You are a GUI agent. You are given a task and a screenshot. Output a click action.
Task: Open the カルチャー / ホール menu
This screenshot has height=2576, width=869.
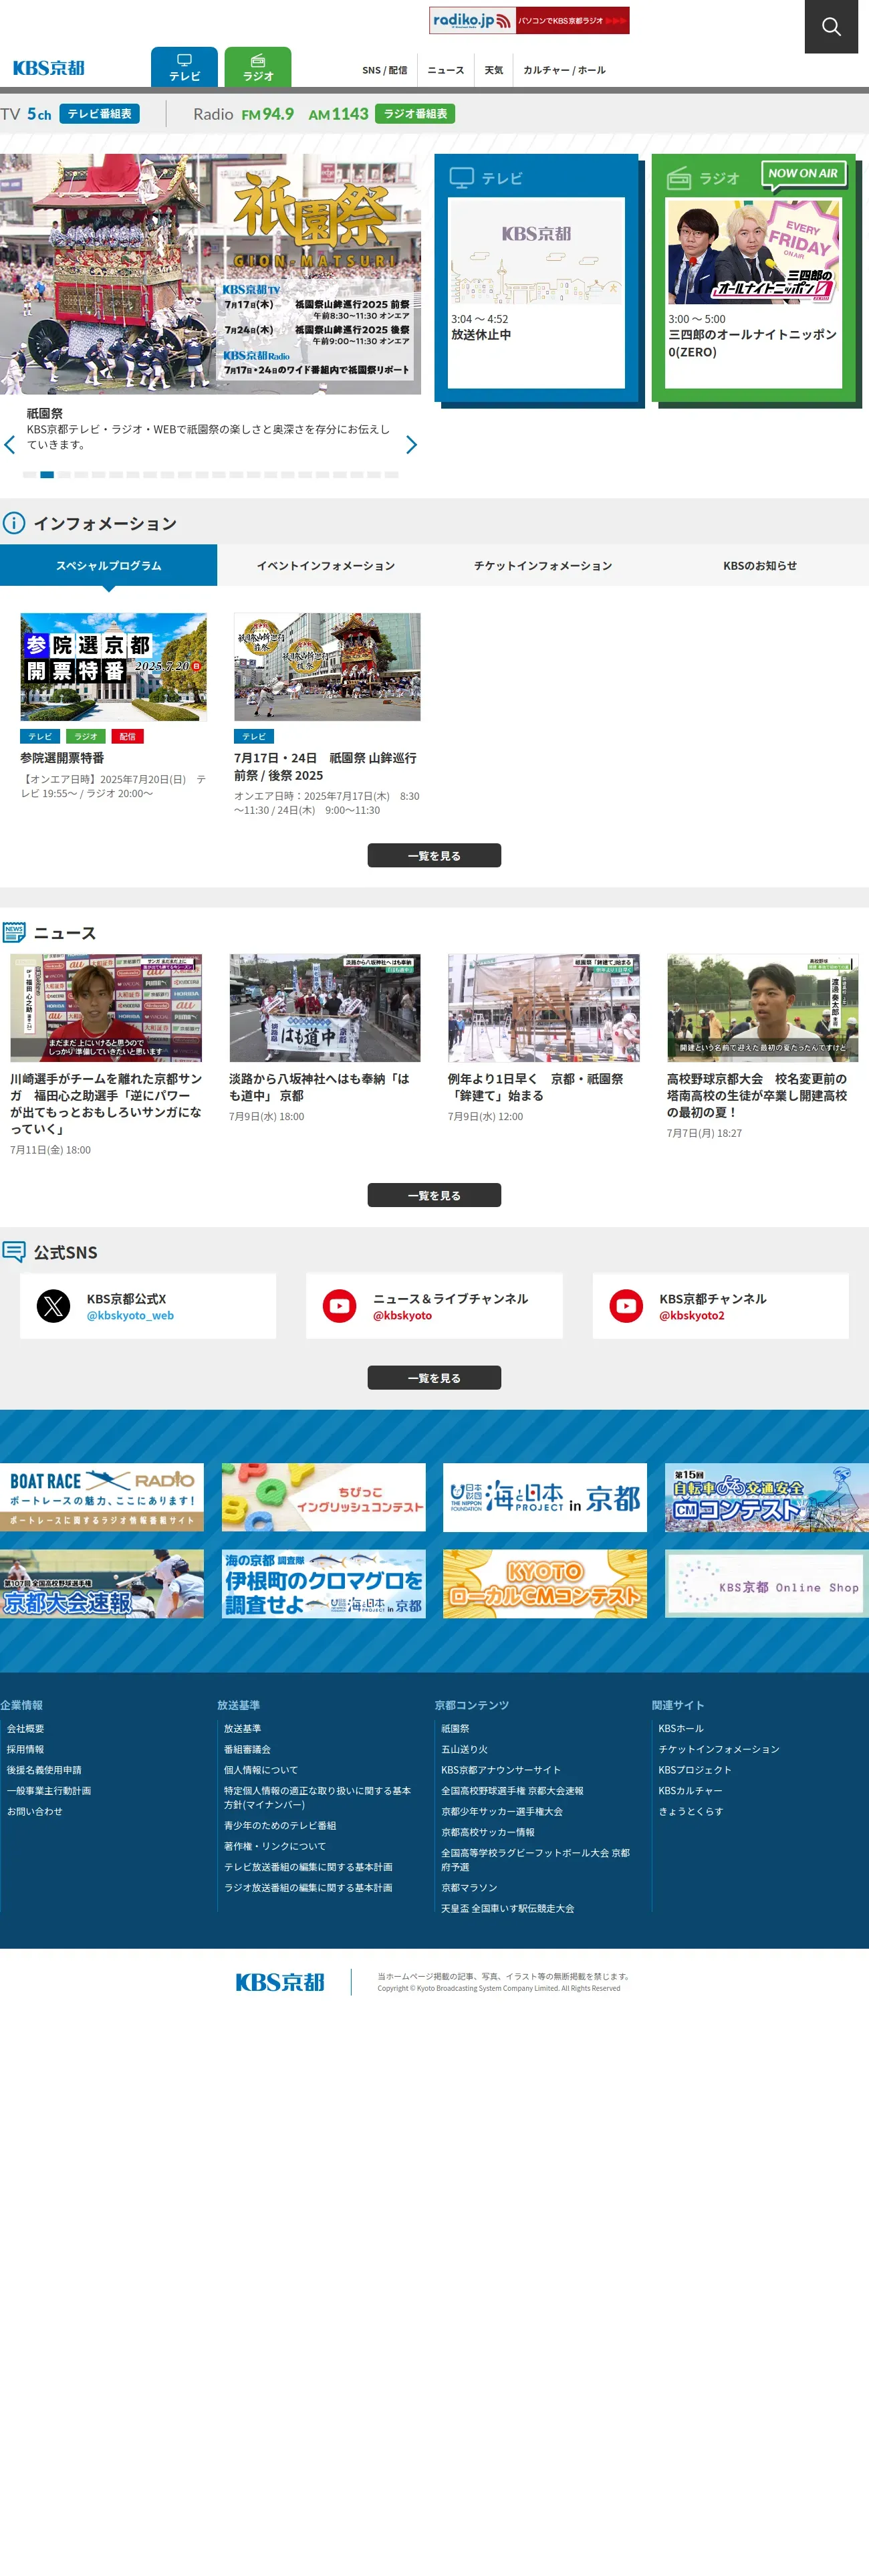[x=564, y=70]
